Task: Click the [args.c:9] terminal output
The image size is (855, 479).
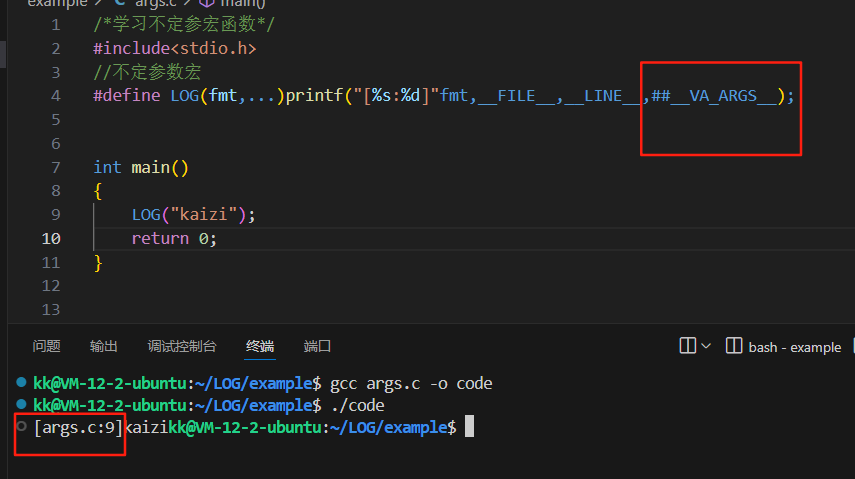Action: coord(79,427)
